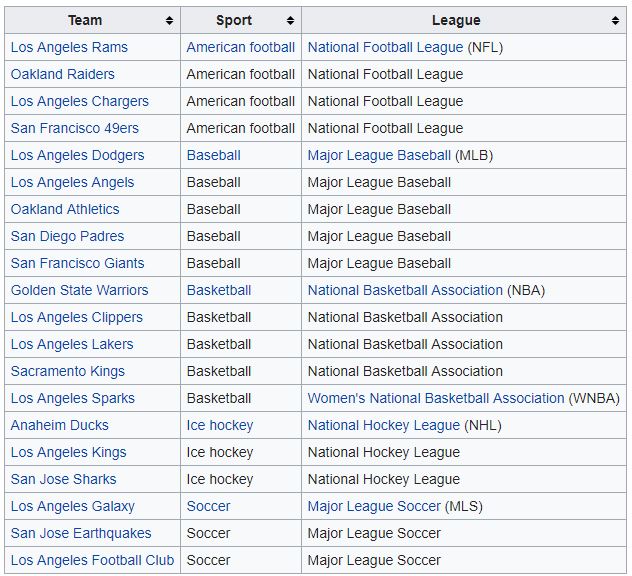
Task: Sort table by Sport column arrows
Action: coord(290,21)
